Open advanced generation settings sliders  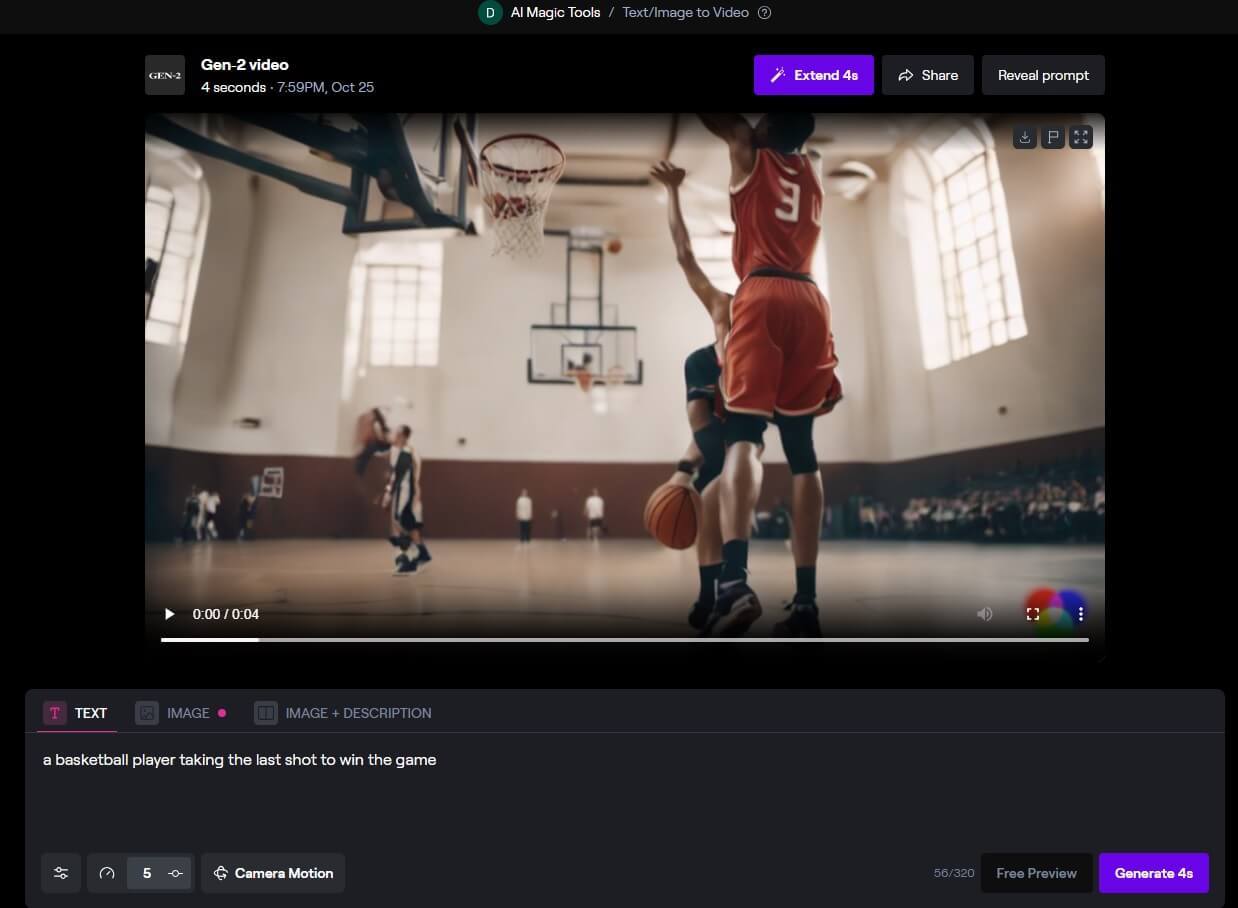coord(61,873)
